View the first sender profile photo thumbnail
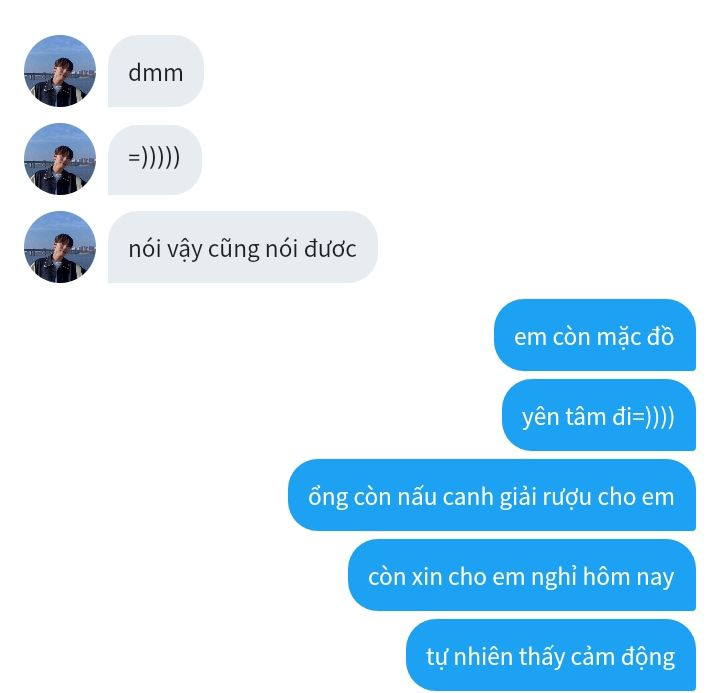Screen dimensions: 720x693 (x=60, y=71)
